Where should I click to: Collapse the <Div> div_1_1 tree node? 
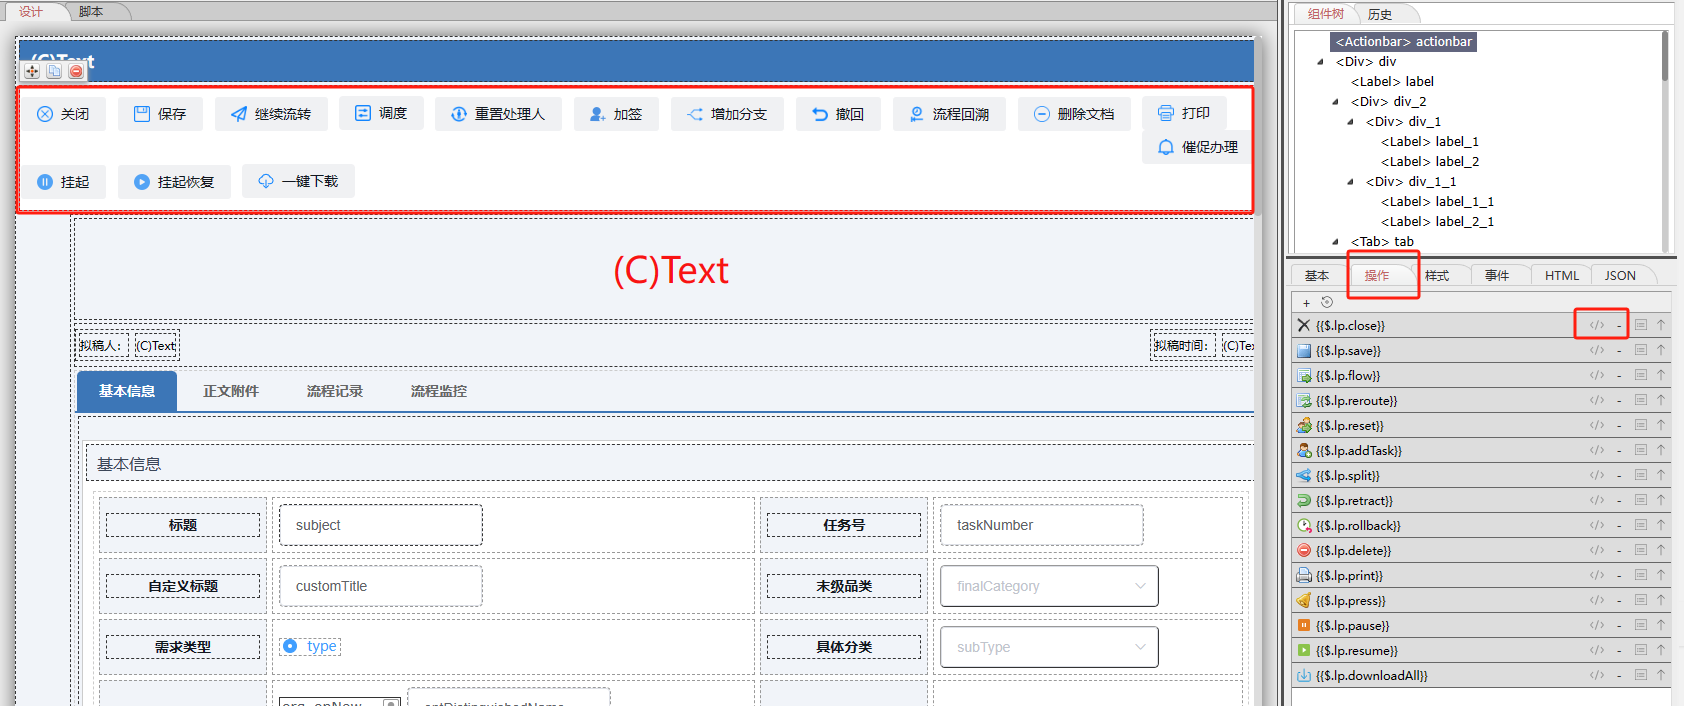1351,181
